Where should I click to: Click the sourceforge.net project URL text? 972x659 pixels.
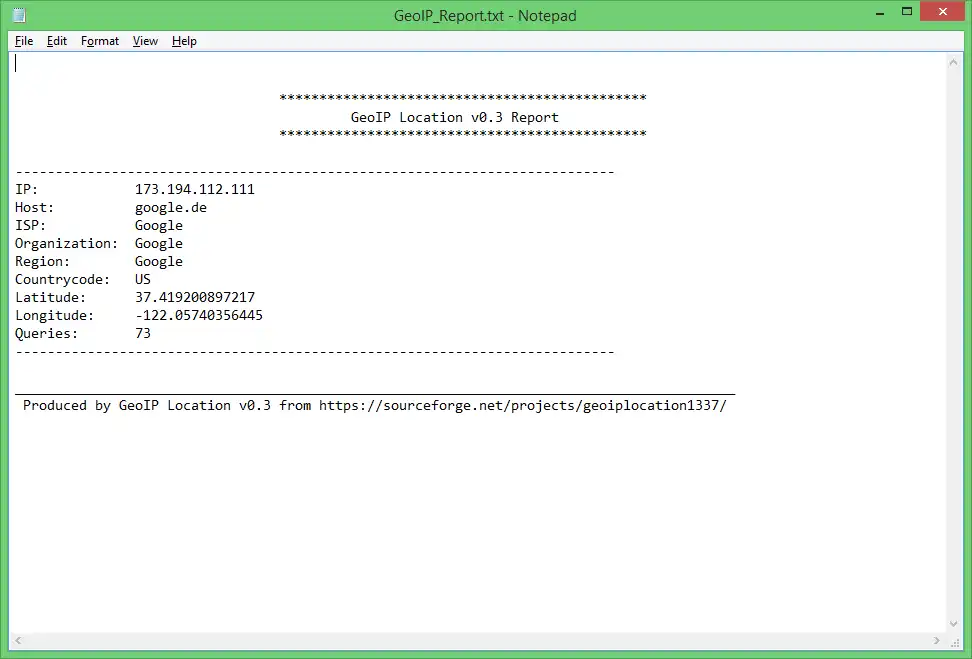(523, 405)
